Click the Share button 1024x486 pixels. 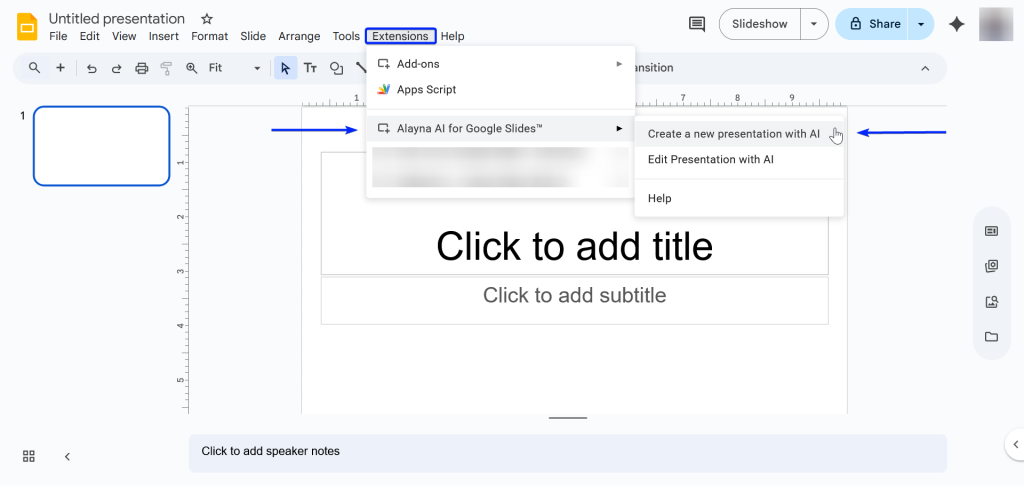tap(873, 24)
